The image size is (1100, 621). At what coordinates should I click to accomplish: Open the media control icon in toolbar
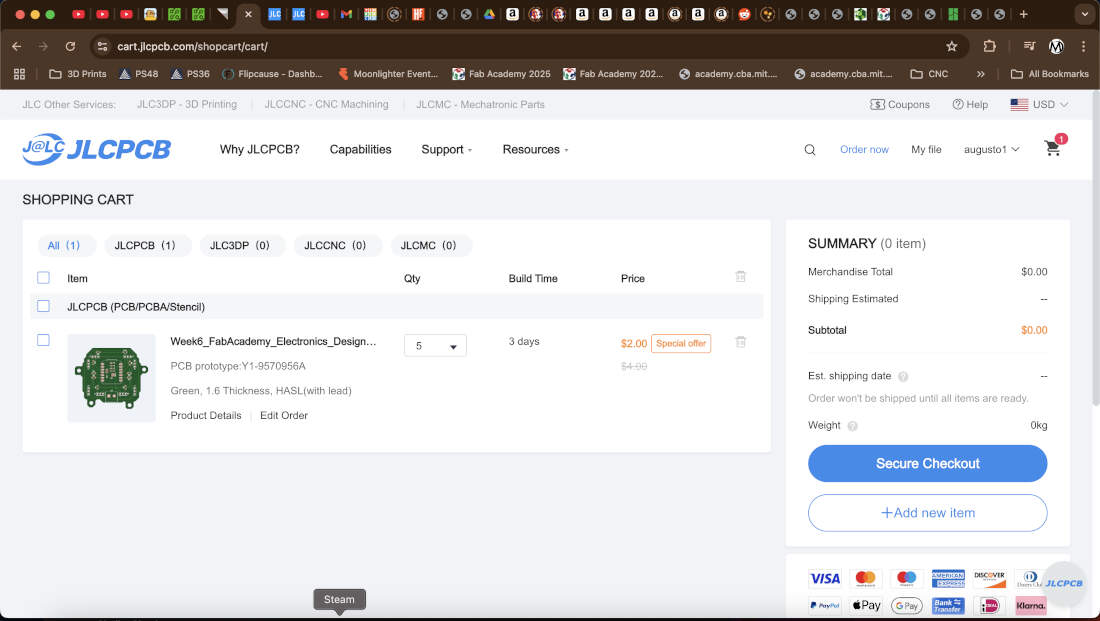[1029, 46]
